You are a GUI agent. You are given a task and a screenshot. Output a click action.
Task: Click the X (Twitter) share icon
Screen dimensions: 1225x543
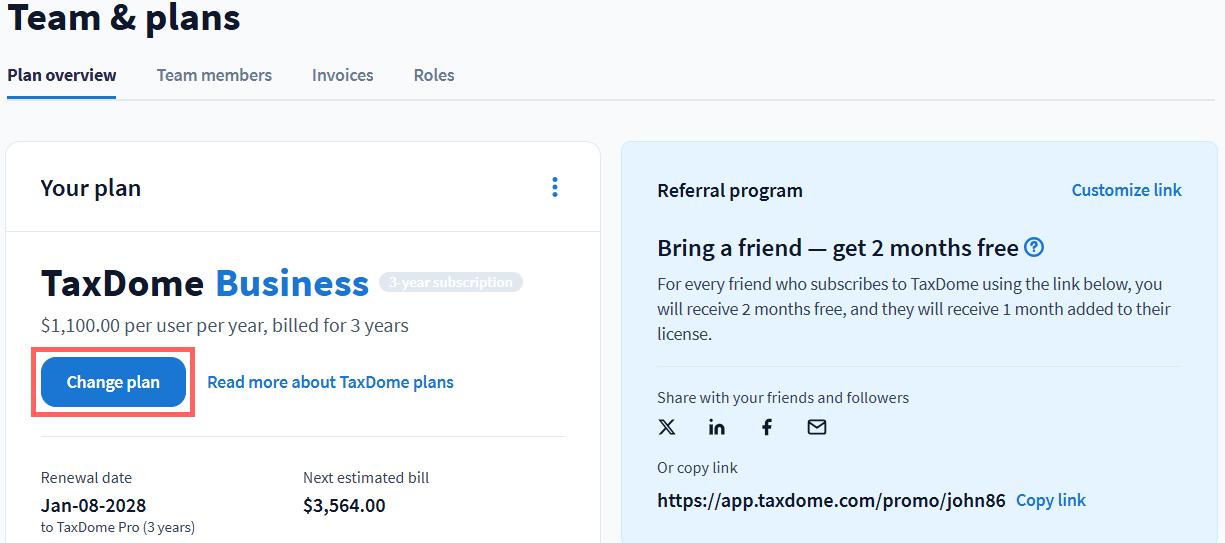tap(667, 427)
